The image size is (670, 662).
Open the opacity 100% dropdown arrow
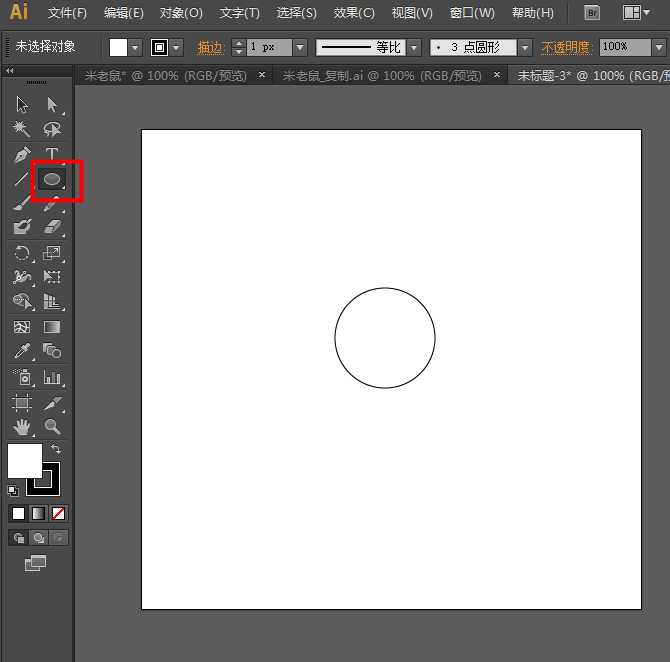(659, 47)
